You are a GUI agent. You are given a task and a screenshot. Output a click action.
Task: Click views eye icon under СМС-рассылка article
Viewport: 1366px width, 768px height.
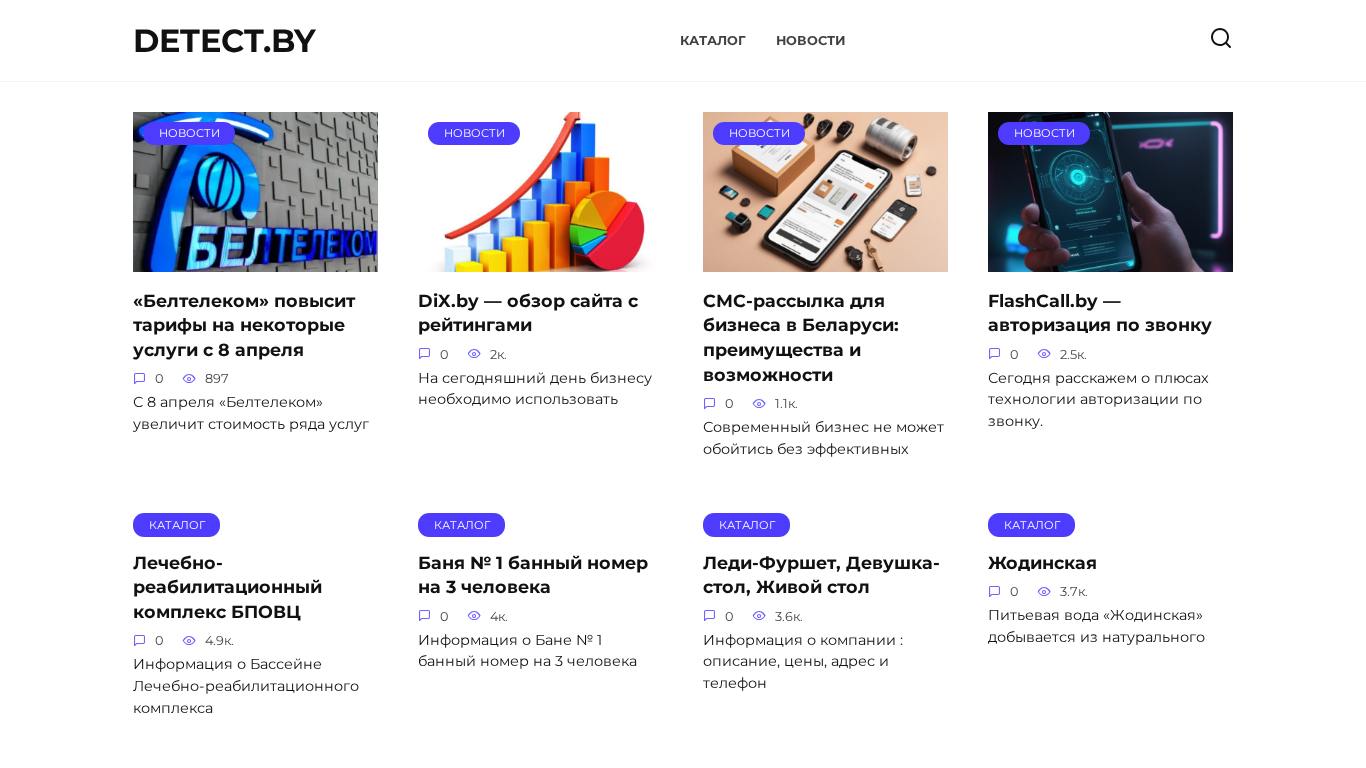point(759,404)
